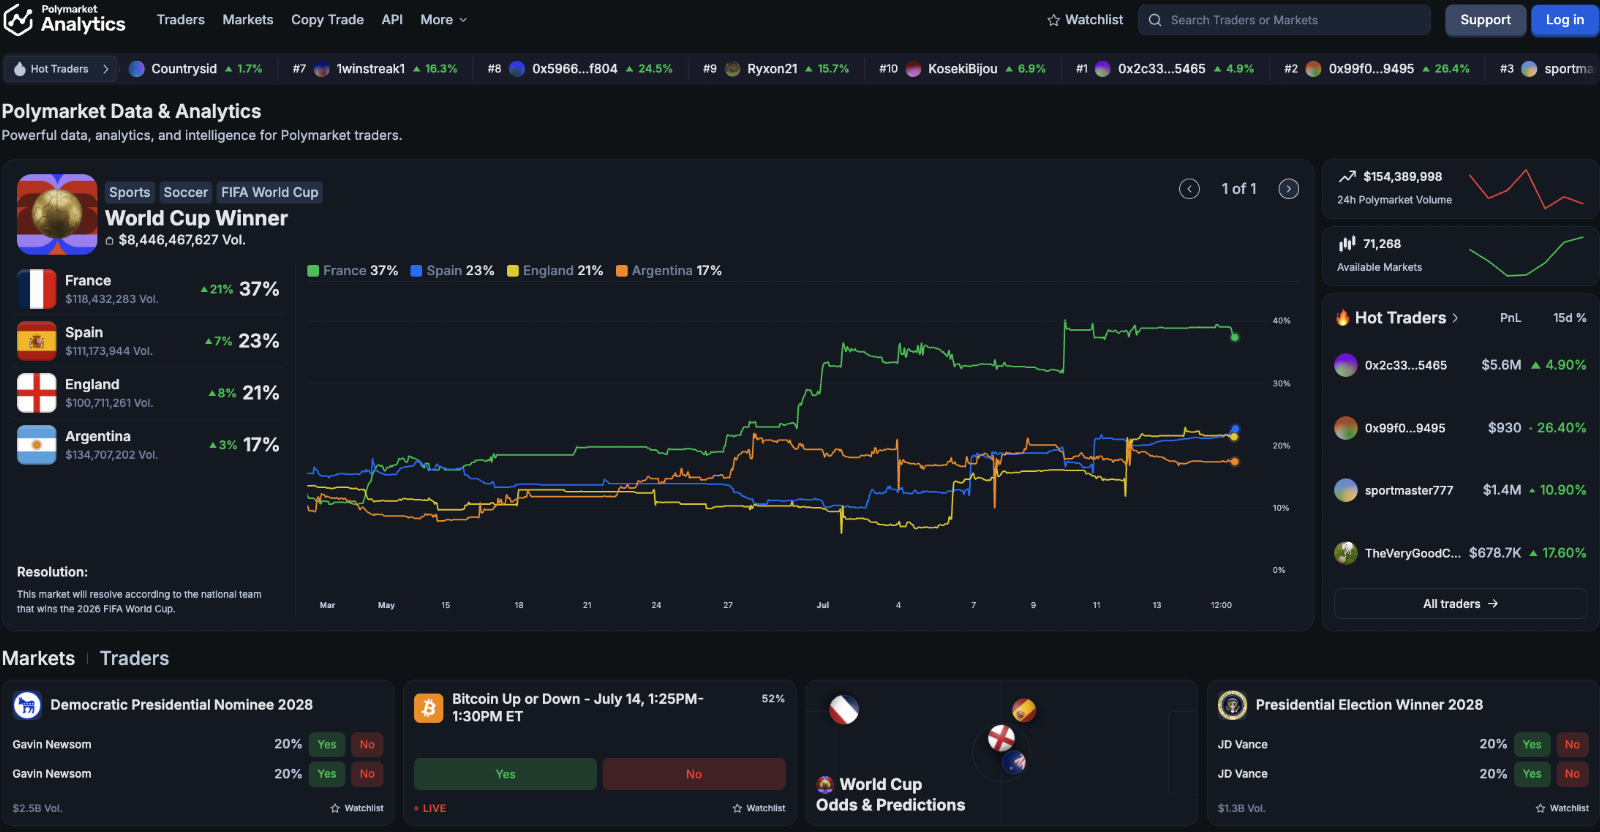Click the All traders button
The image size is (1600, 832).
point(1460,604)
